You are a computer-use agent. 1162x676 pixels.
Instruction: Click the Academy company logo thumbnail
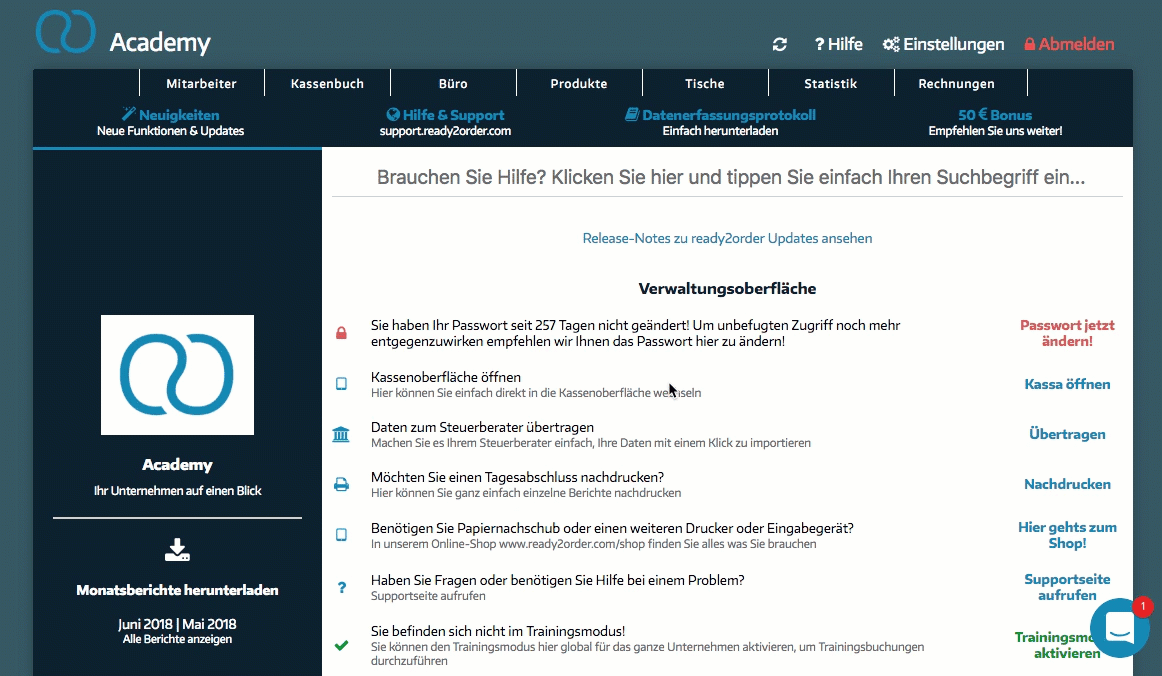click(177, 374)
